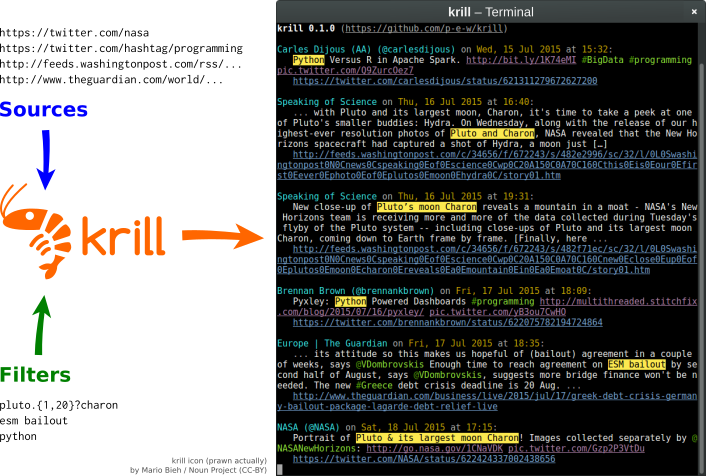Screen dimensions: 706x476
Task: Click the highlighted "Pluto's moon Charon" match
Action: pyautogui.click(x=426, y=207)
